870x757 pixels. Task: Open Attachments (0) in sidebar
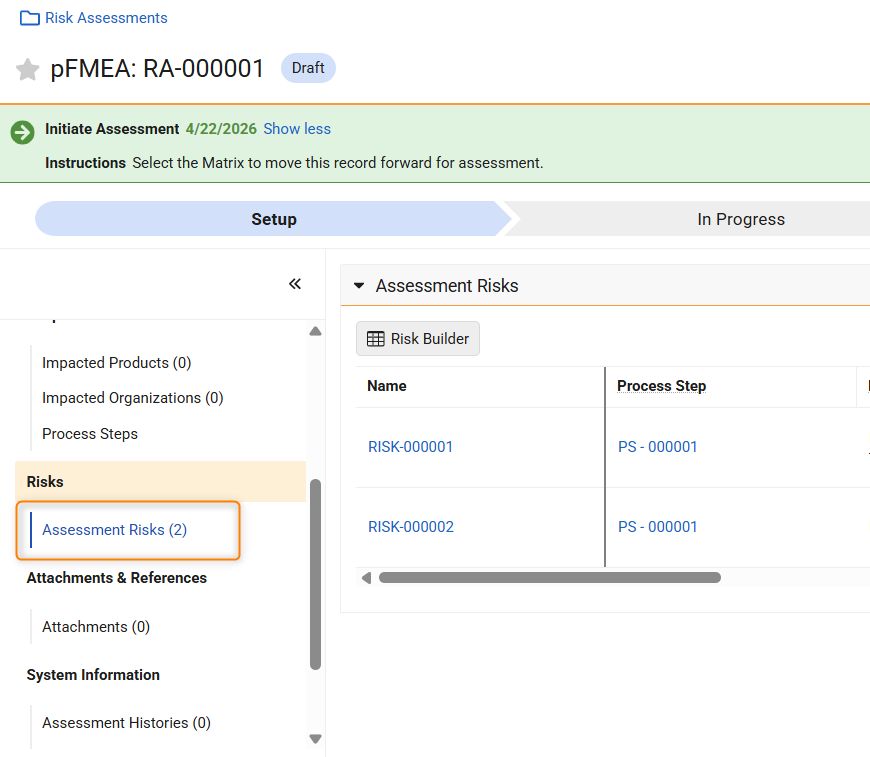click(x=96, y=627)
